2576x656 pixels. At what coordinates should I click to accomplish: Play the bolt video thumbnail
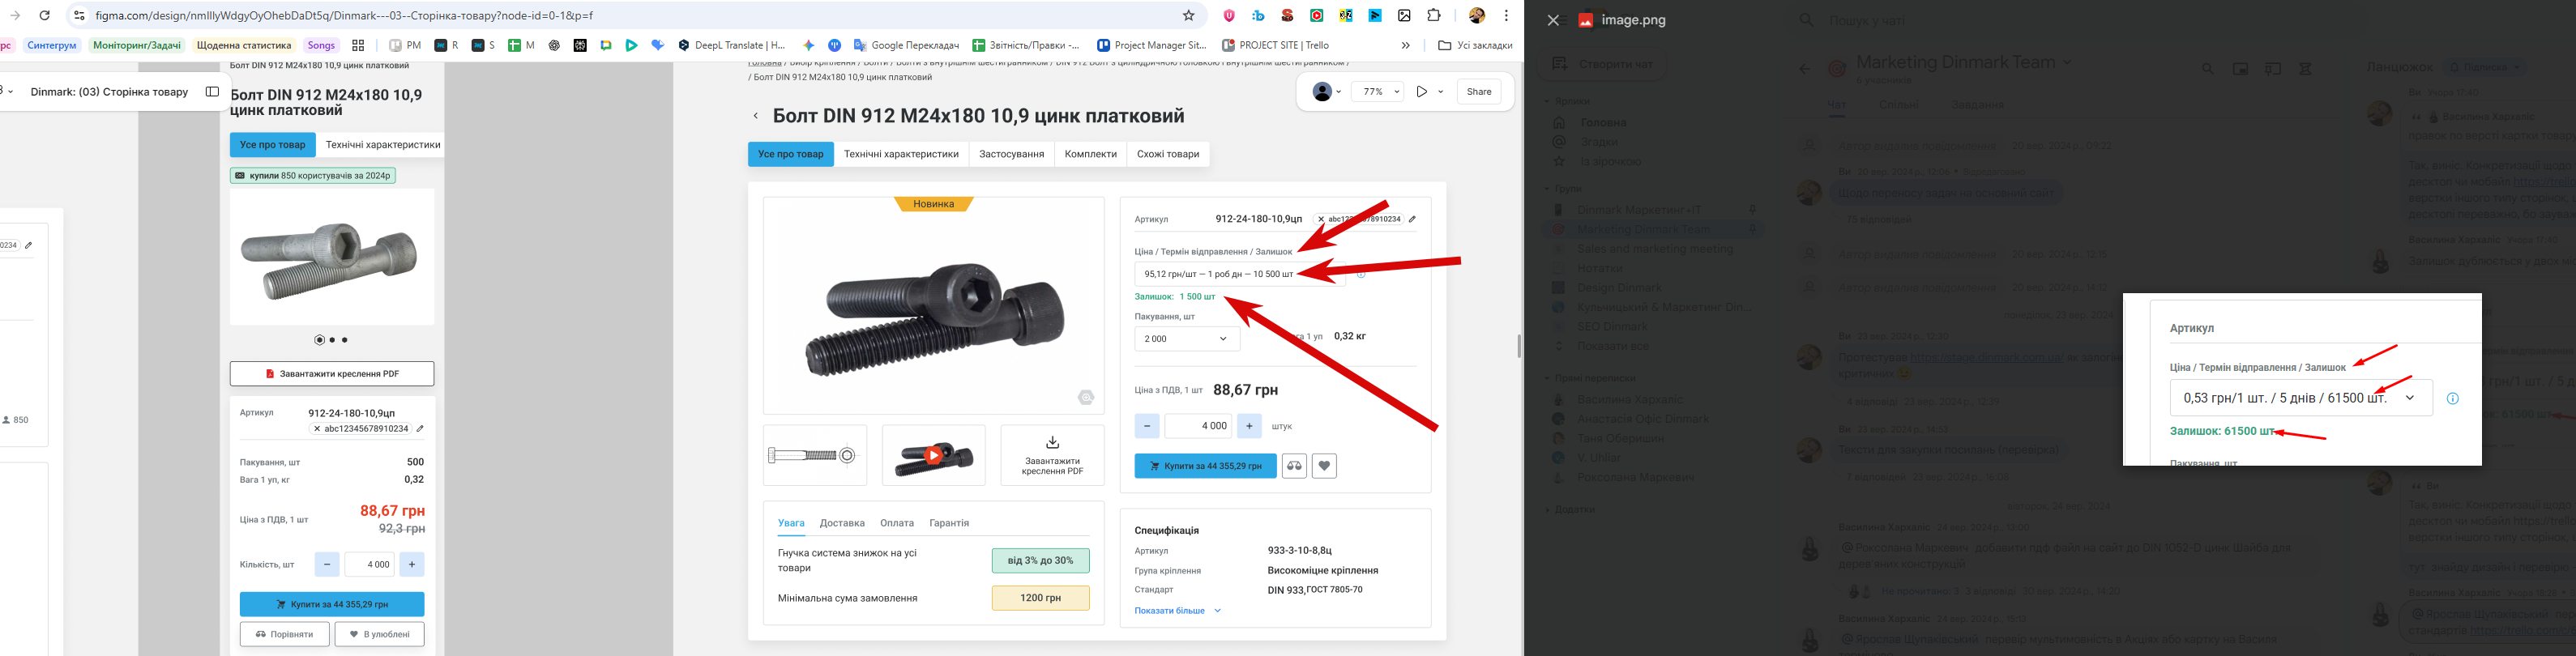(933, 456)
